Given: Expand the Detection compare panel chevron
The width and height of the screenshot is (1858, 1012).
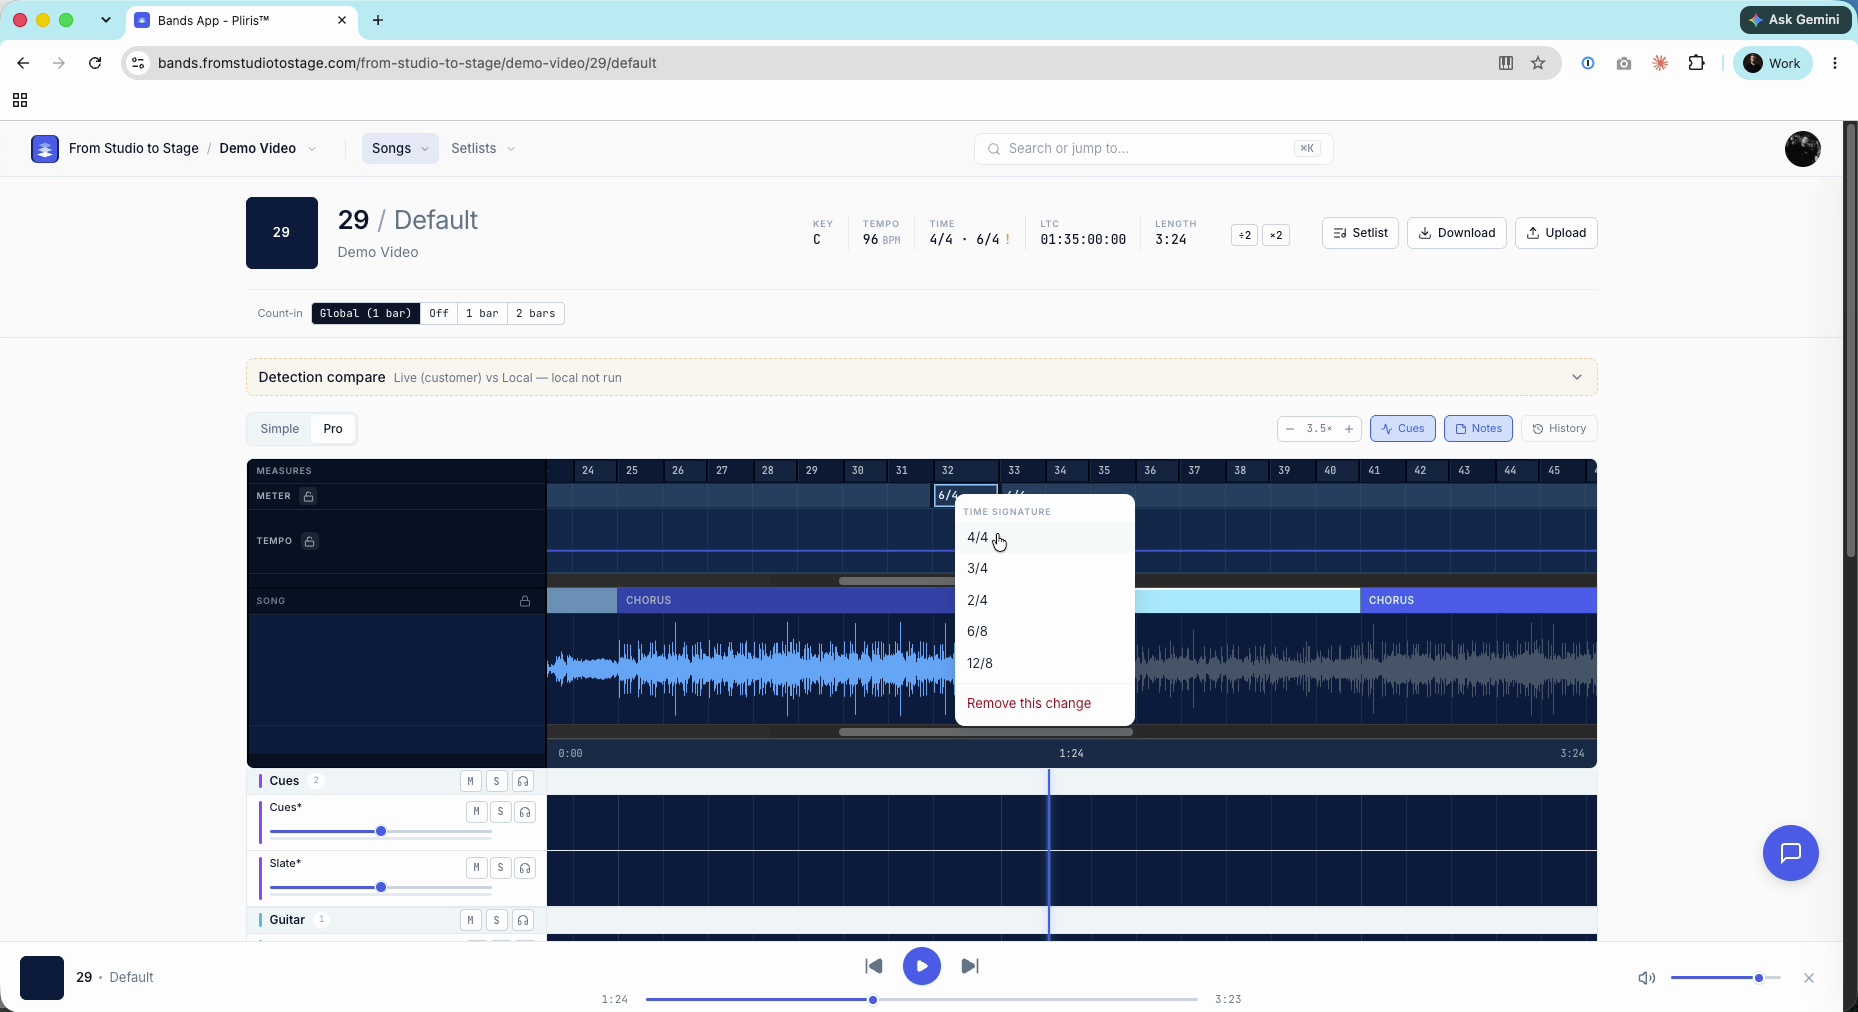Looking at the screenshot, I should (x=1577, y=378).
